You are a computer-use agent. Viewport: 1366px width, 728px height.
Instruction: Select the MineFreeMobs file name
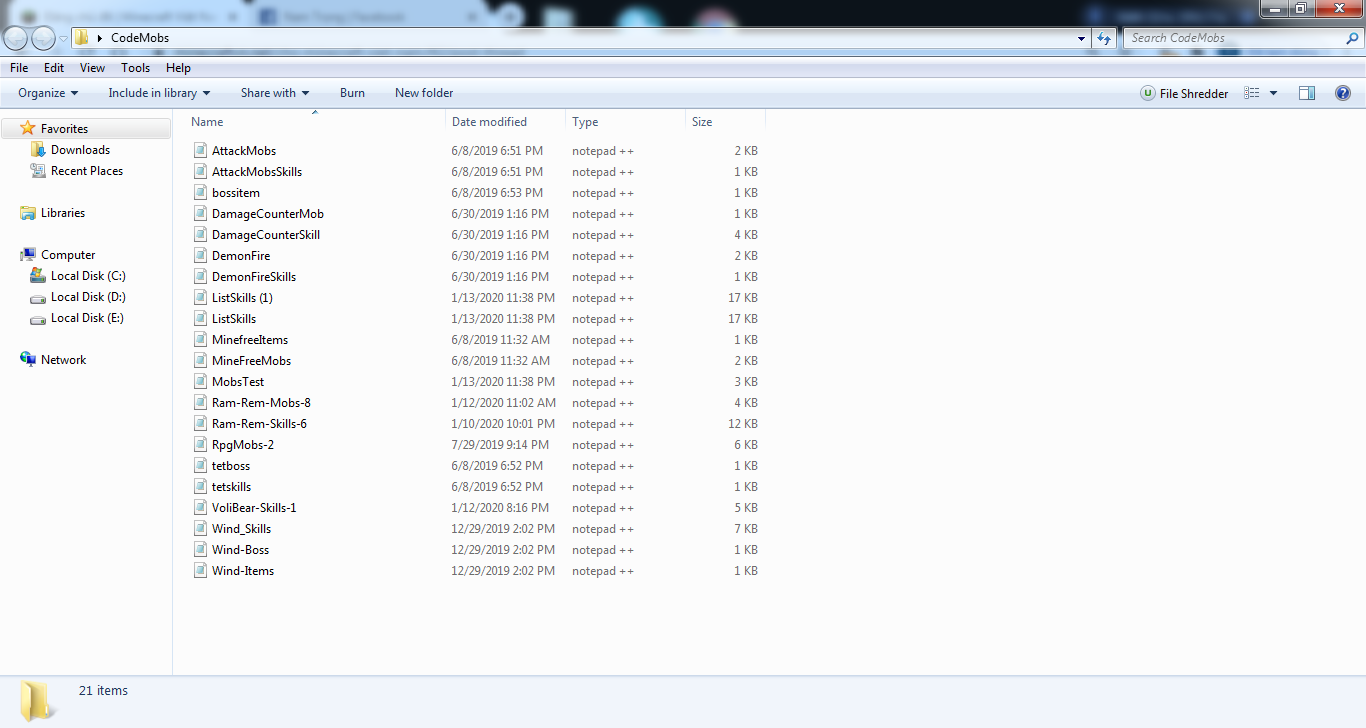[252, 361]
